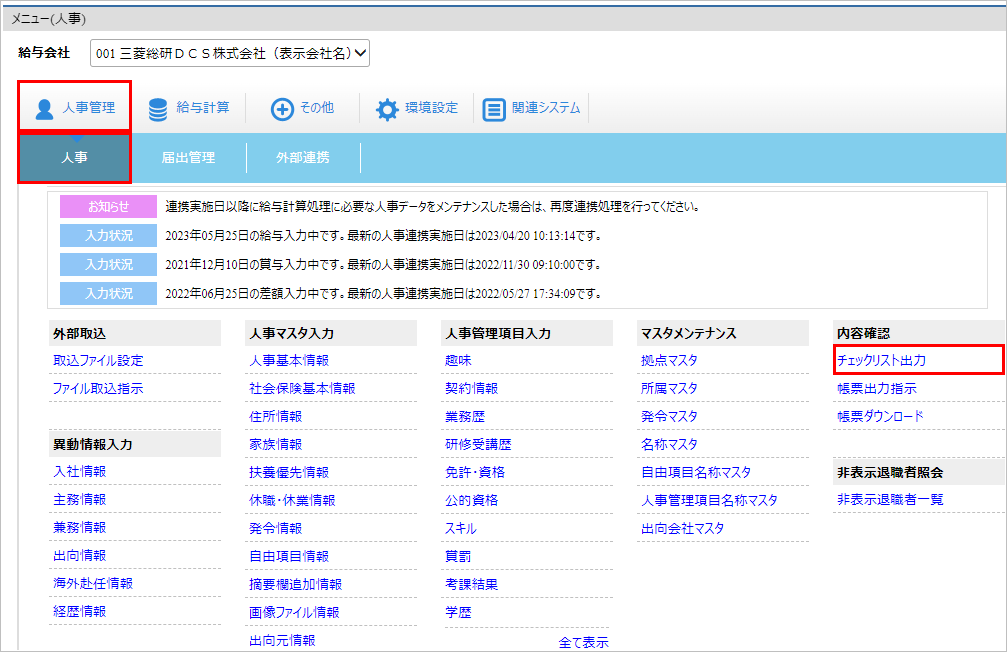This screenshot has height=652, width=1007.
Task: Open 休職・休業情報 link
Action: tap(292, 500)
